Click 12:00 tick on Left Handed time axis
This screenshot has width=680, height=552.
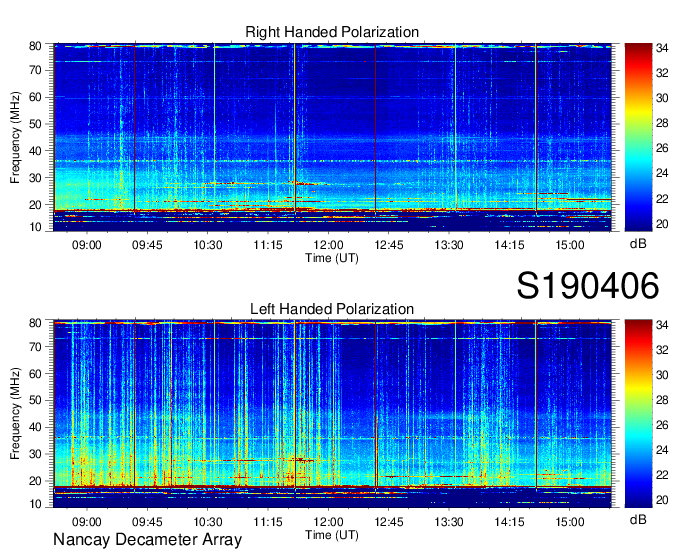coord(328,522)
